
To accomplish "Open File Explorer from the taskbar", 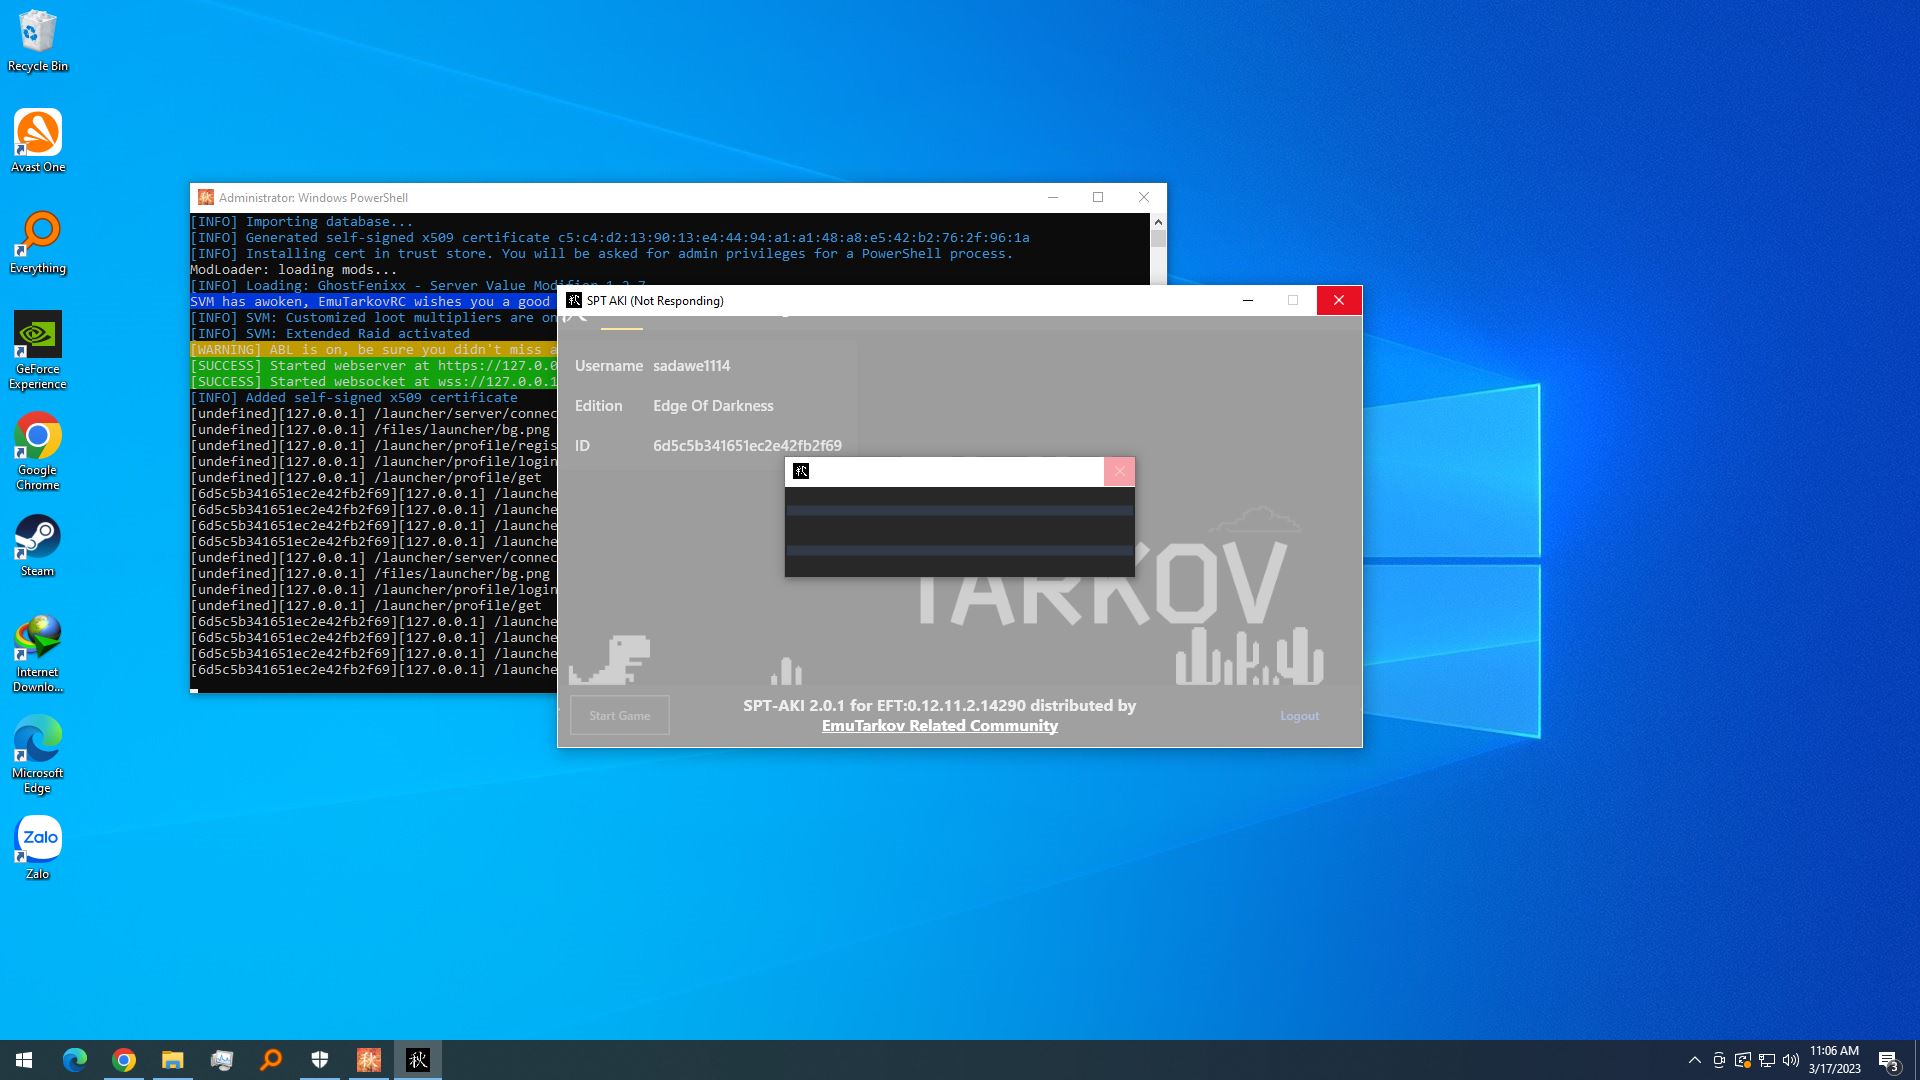I will tap(173, 1060).
